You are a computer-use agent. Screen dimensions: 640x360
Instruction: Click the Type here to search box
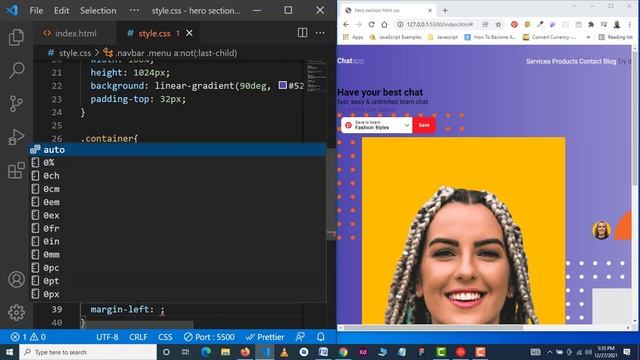[88, 352]
